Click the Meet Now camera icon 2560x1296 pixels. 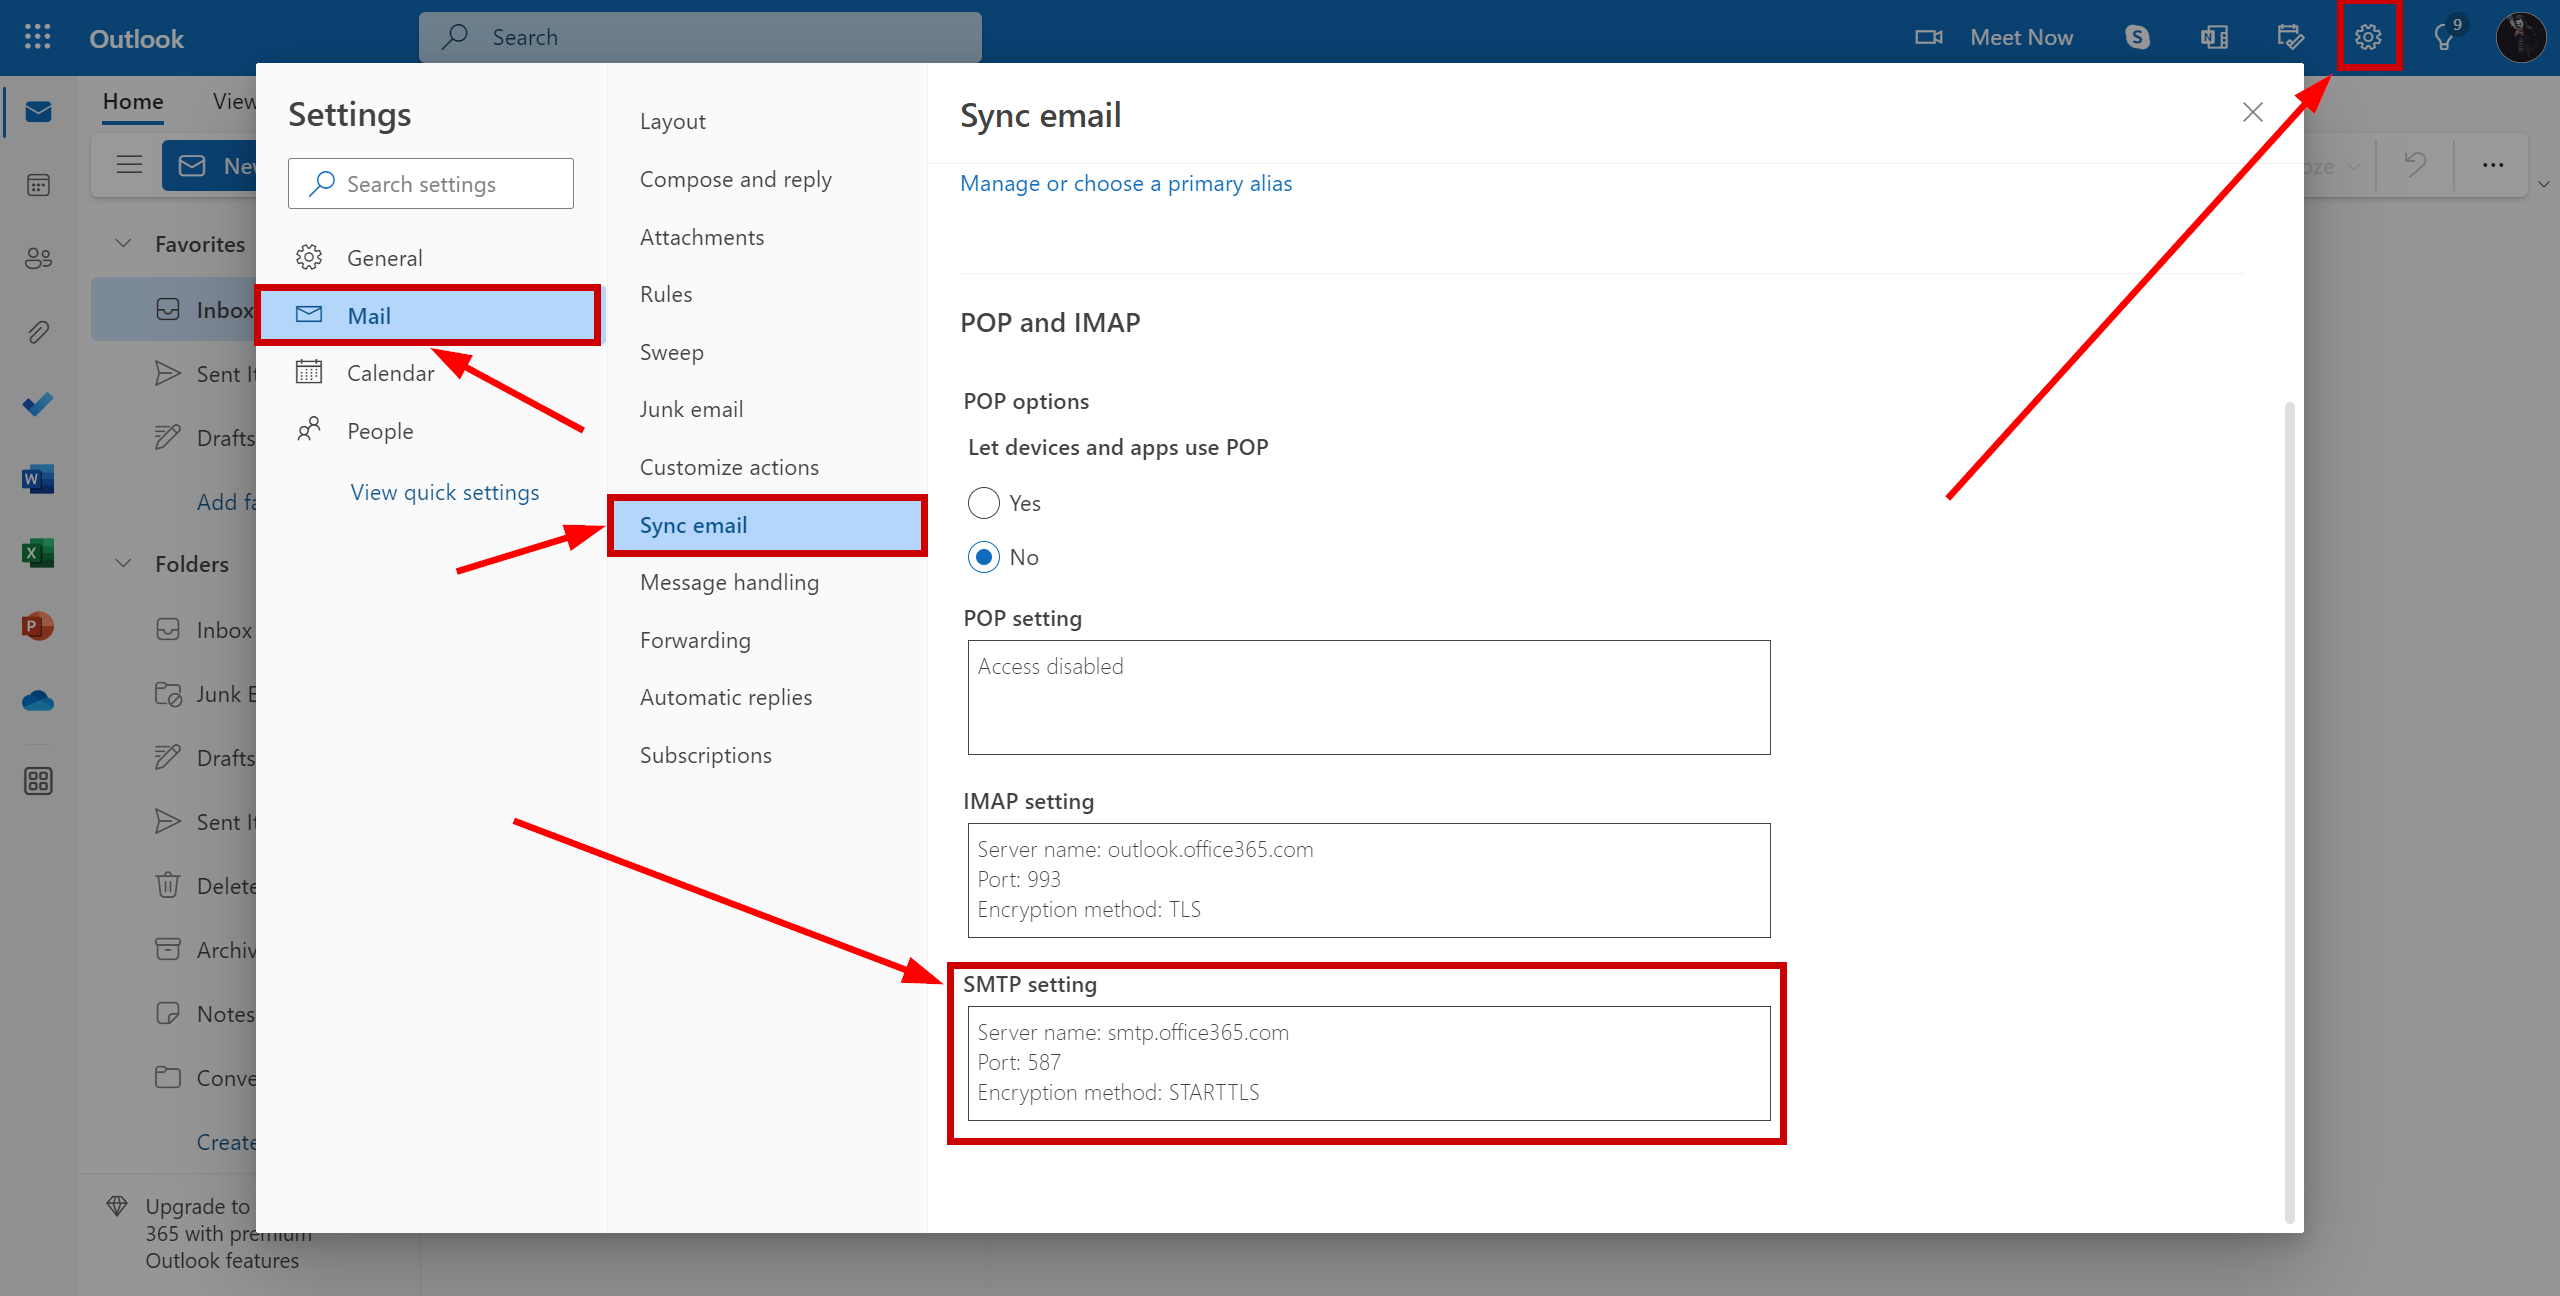[x=1928, y=37]
